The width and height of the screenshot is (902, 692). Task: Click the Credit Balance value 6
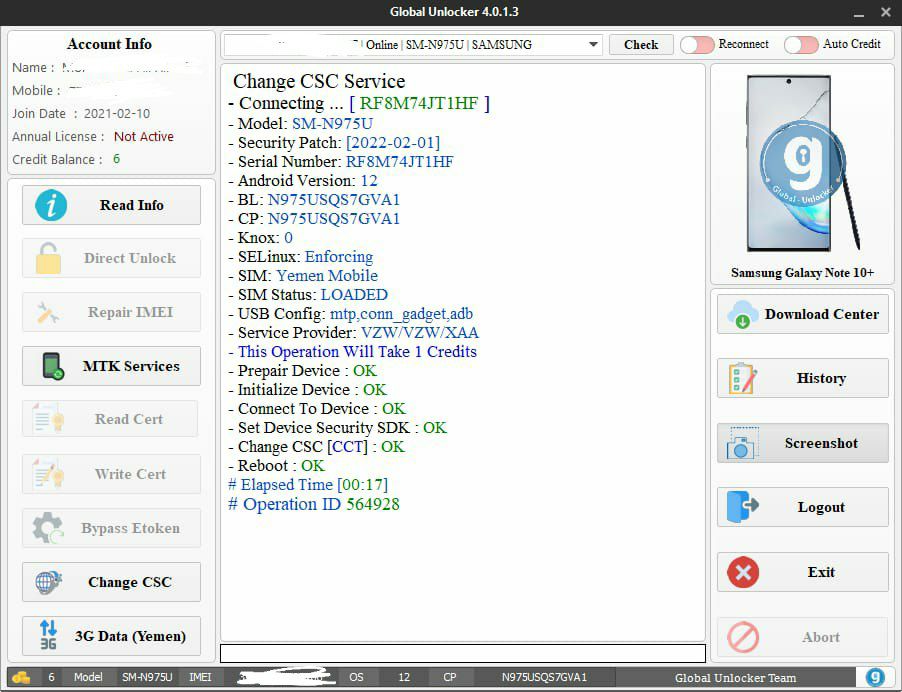click(116, 159)
